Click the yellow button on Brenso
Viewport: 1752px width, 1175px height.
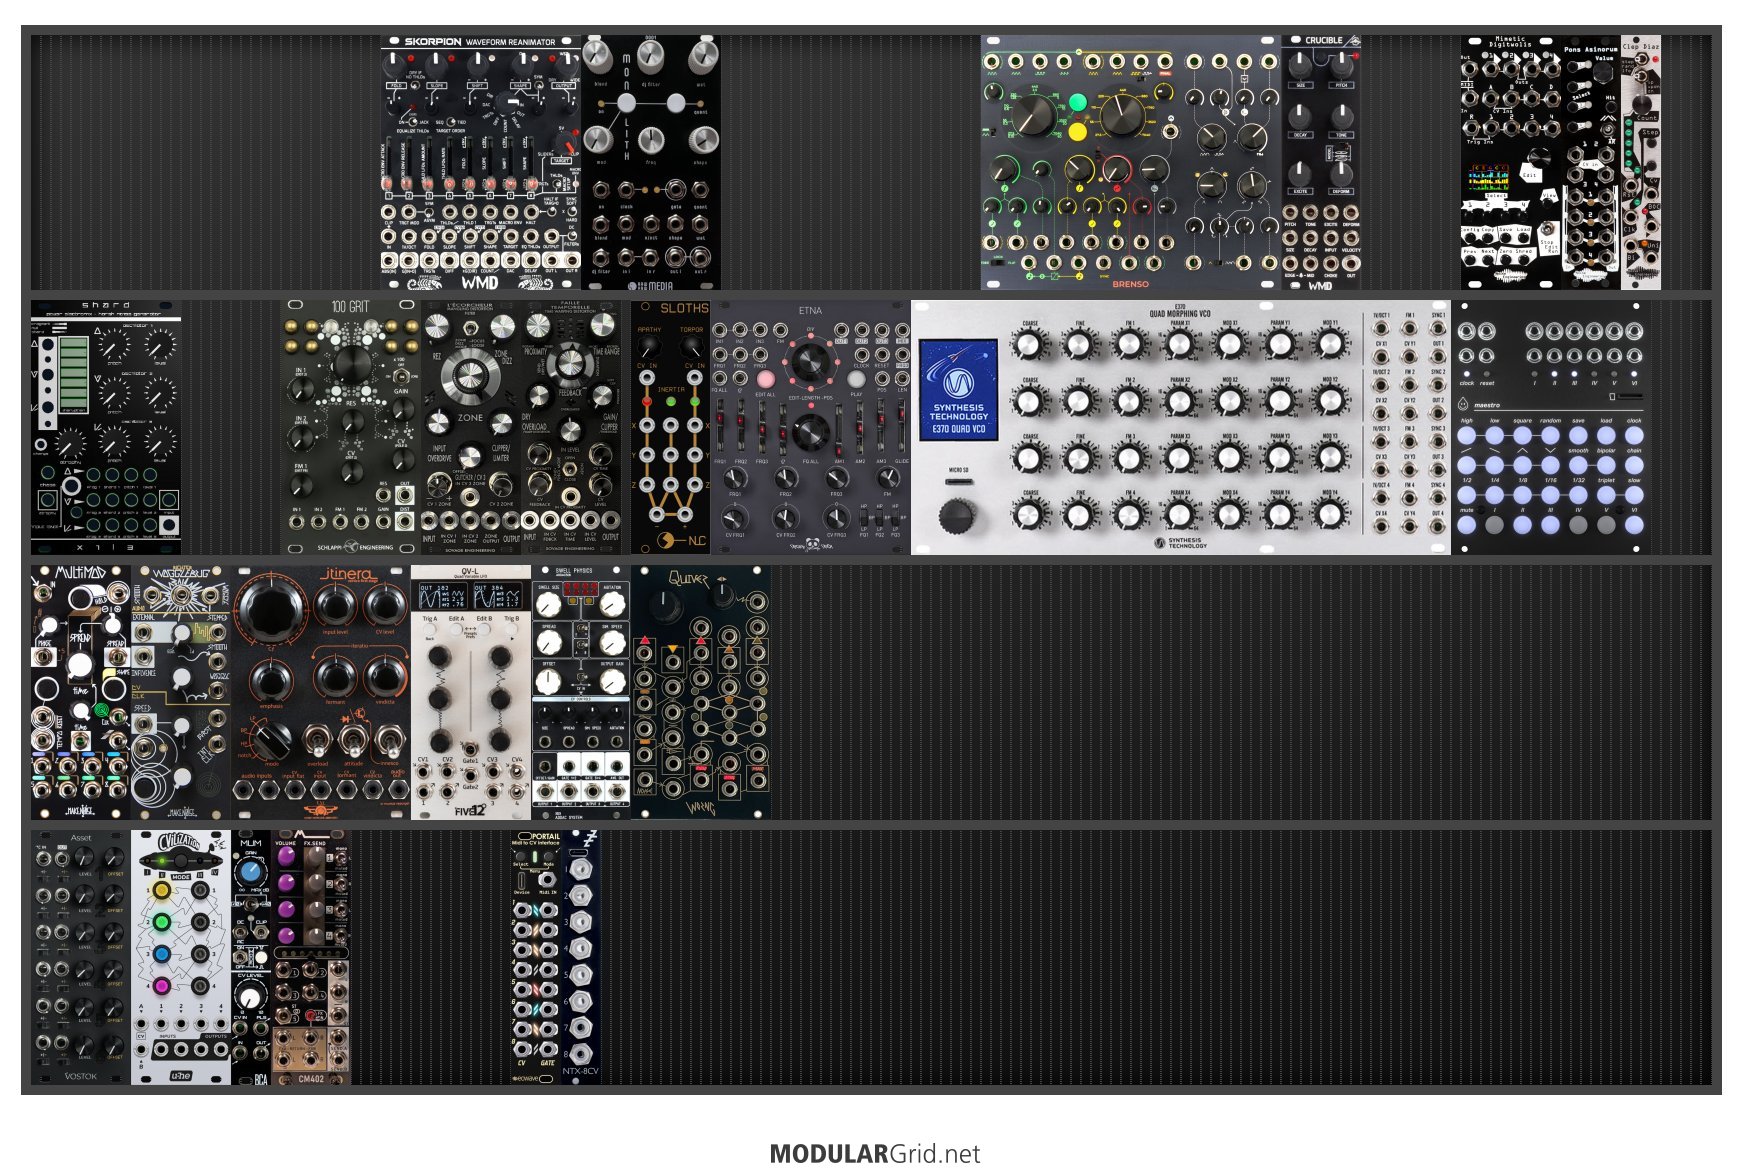tap(1077, 131)
